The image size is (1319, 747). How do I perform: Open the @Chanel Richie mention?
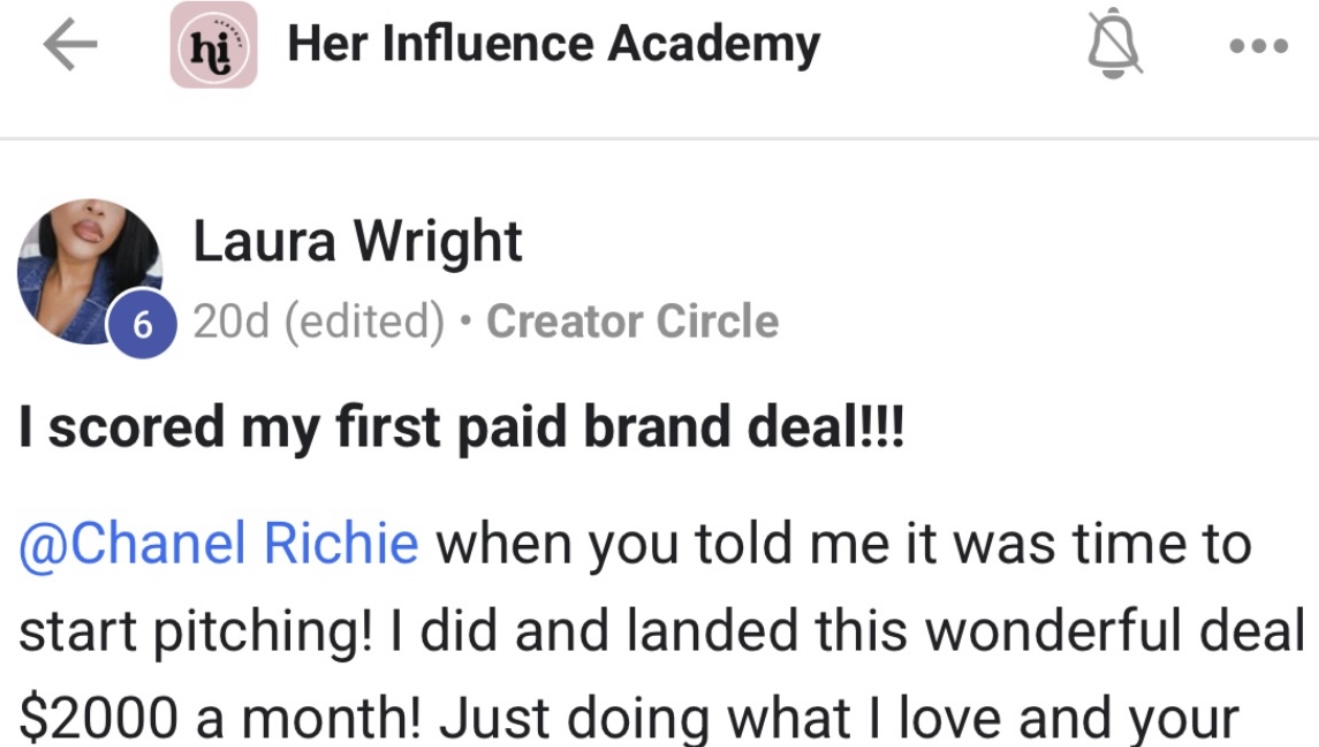point(219,543)
